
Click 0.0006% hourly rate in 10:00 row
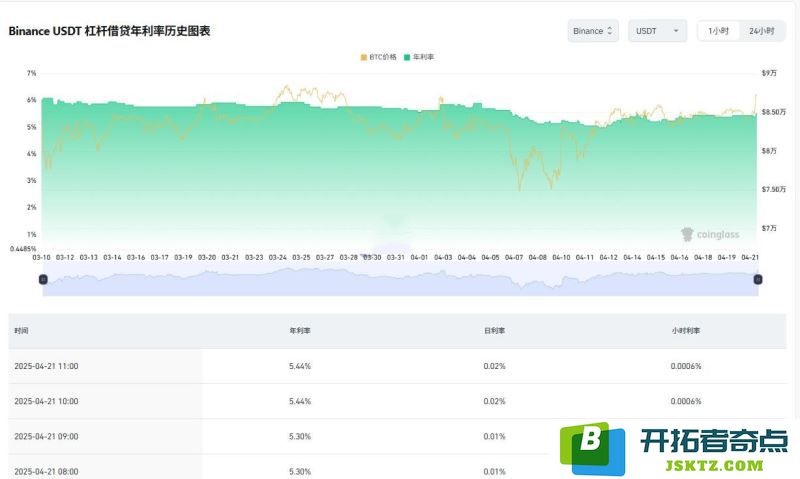point(686,401)
